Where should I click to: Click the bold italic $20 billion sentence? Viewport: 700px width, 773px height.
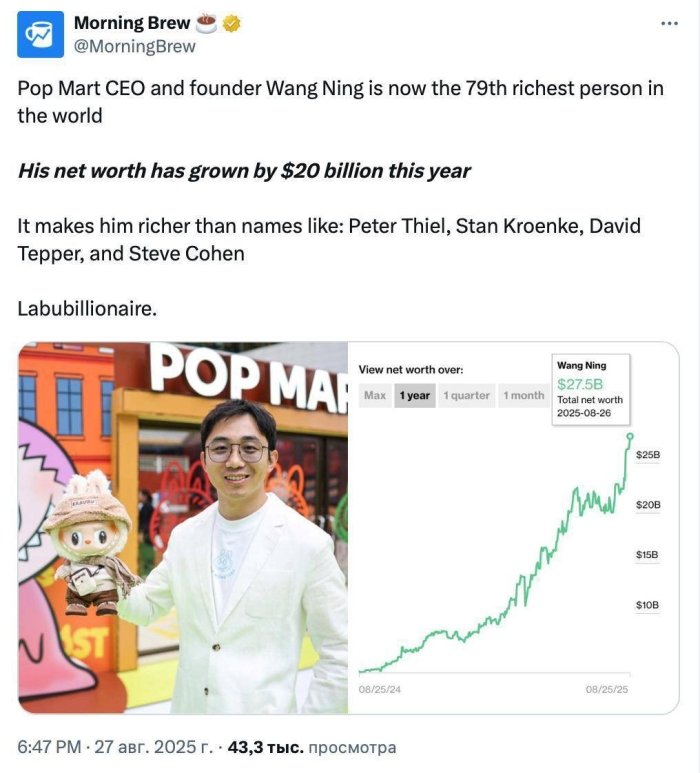pos(244,171)
